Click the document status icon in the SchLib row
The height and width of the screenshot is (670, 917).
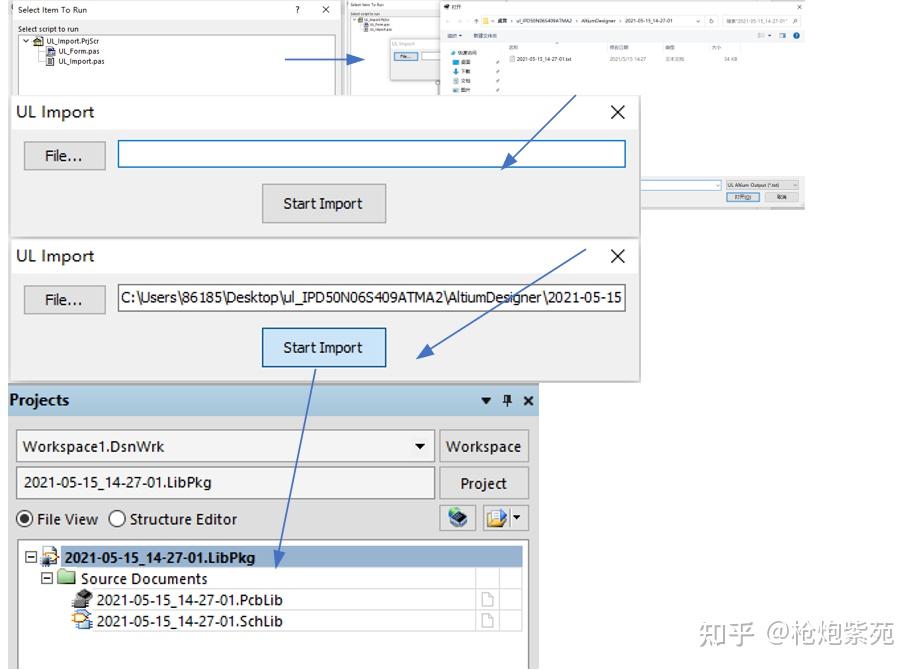(x=487, y=620)
